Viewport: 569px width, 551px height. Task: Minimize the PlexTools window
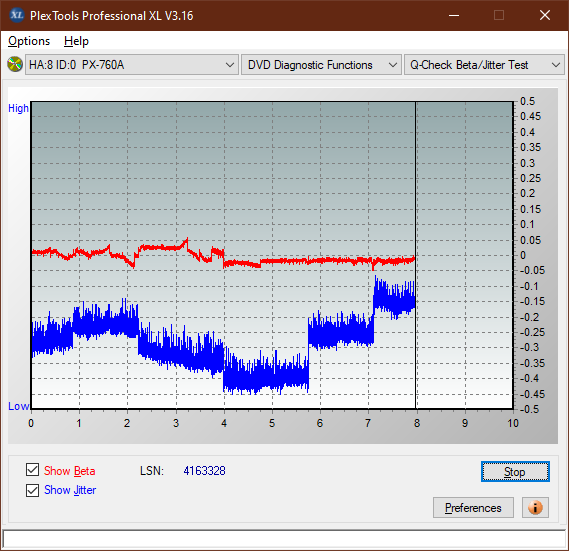coord(454,15)
